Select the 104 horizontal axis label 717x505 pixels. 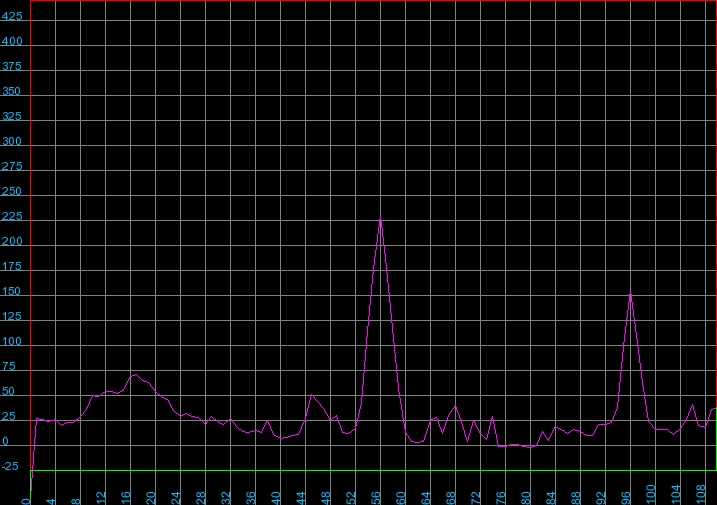tap(676, 495)
